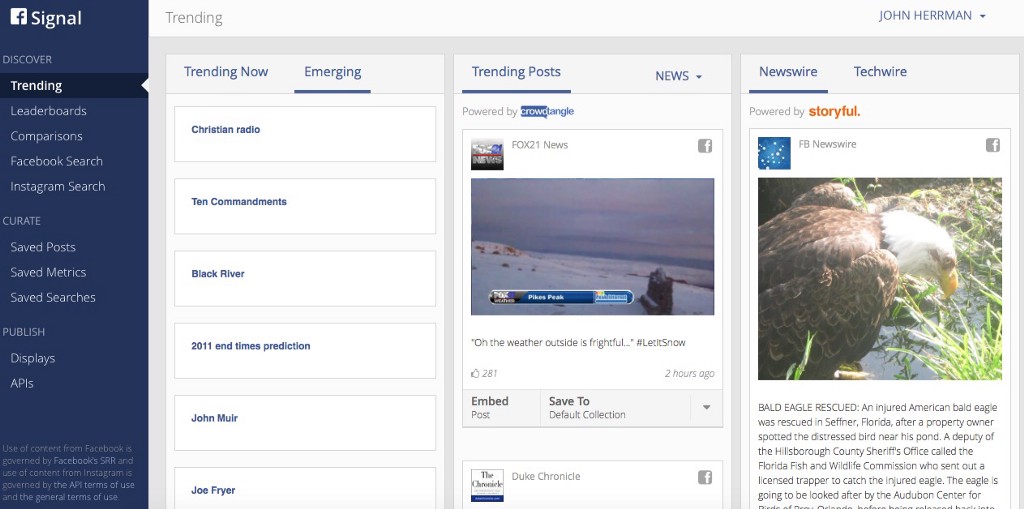Viewport: 1024px width, 509px height.
Task: Click the Facebook Signal logo icon
Action: (x=19, y=16)
